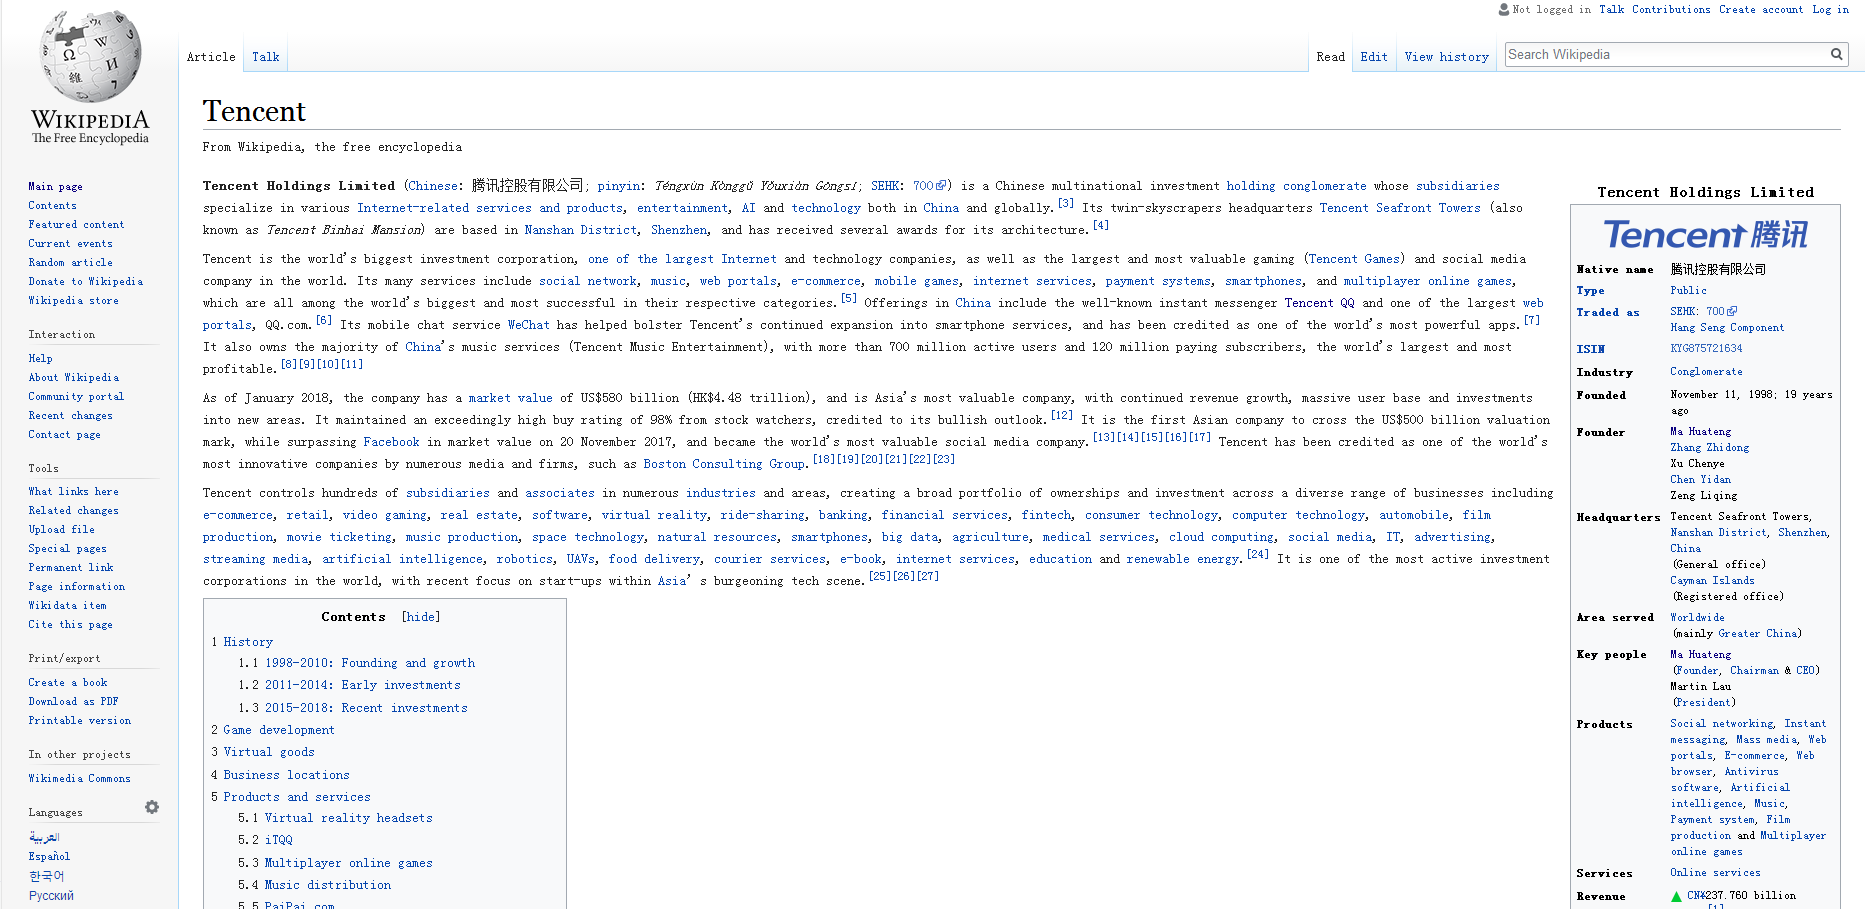
Task: Open Boston Consulting Group link
Action: coord(724,464)
